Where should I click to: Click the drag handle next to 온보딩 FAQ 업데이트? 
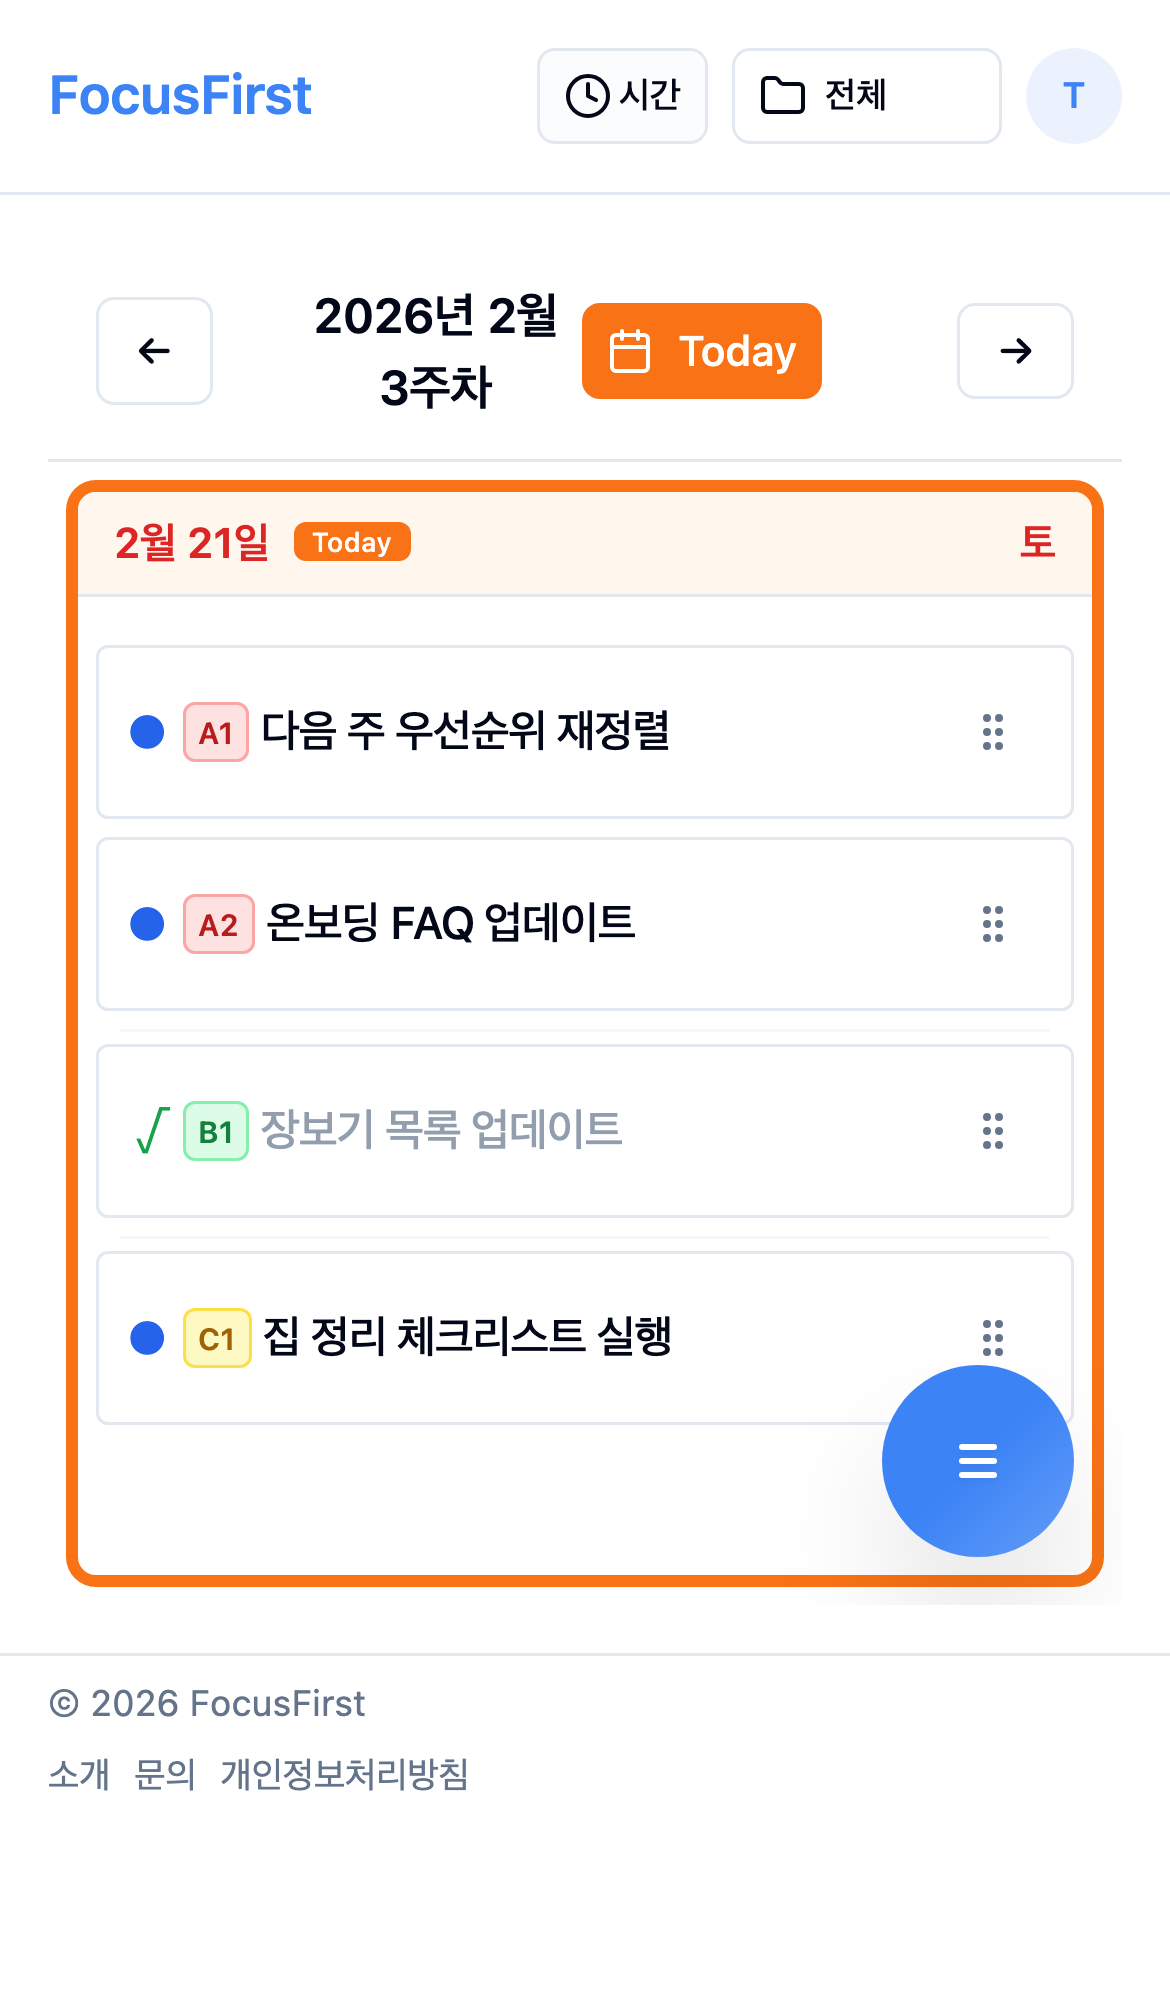(x=992, y=925)
